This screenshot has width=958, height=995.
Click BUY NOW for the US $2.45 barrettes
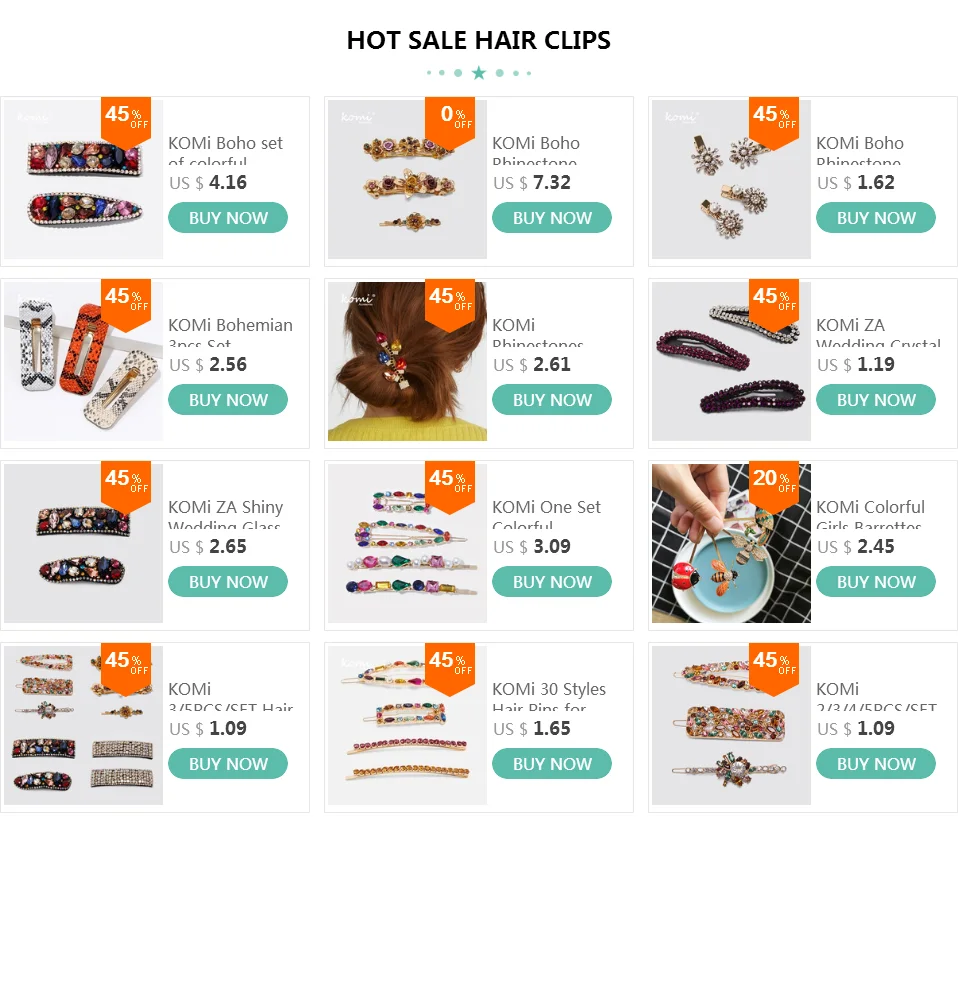point(876,582)
